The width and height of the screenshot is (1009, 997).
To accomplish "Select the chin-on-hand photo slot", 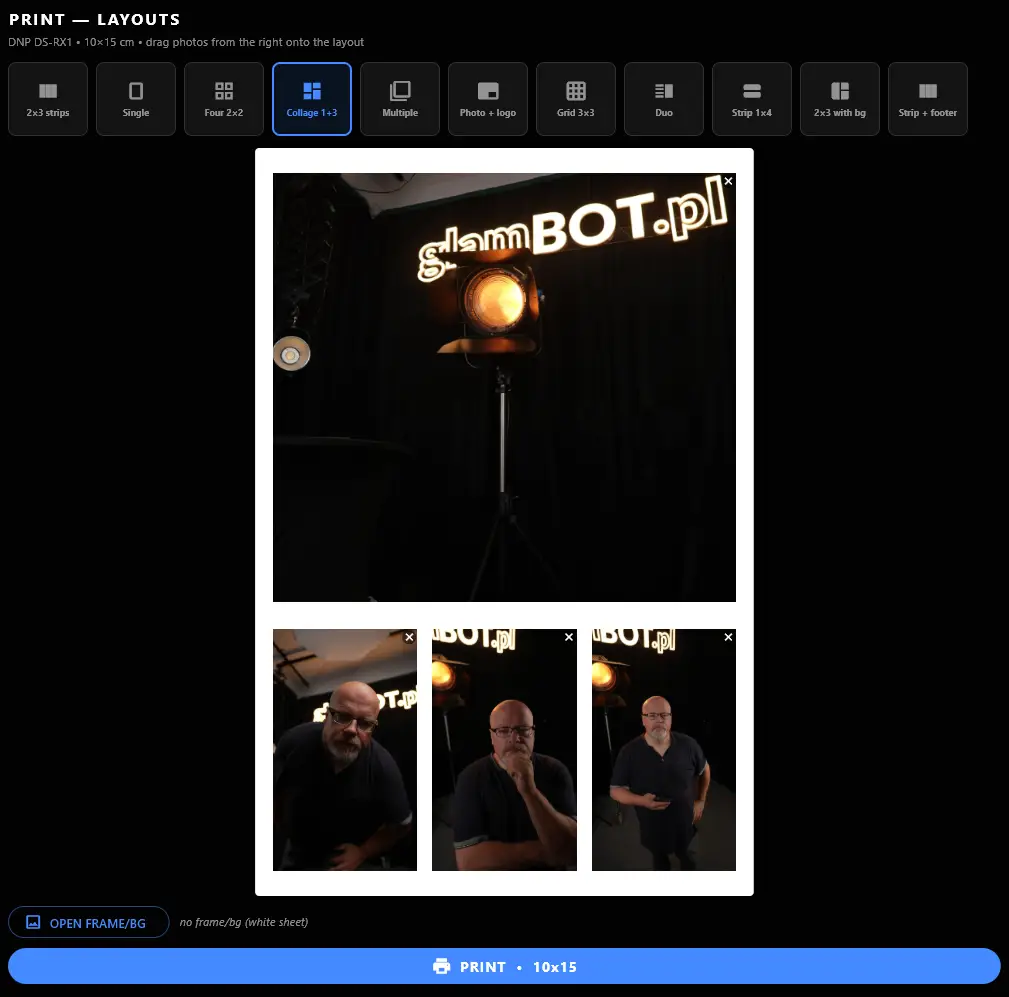I will coord(504,750).
